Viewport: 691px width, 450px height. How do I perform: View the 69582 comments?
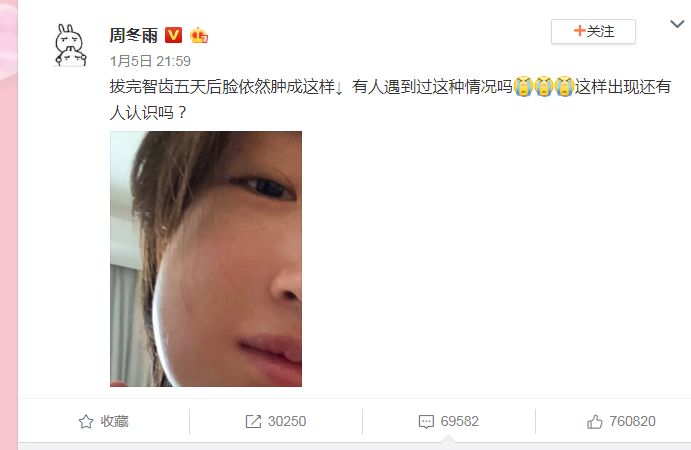[x=460, y=421]
